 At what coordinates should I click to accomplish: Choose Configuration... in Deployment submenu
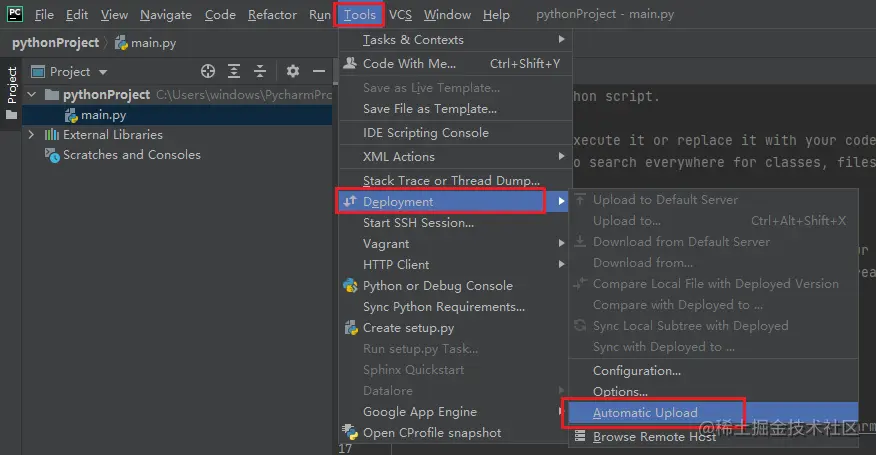[713, 371]
